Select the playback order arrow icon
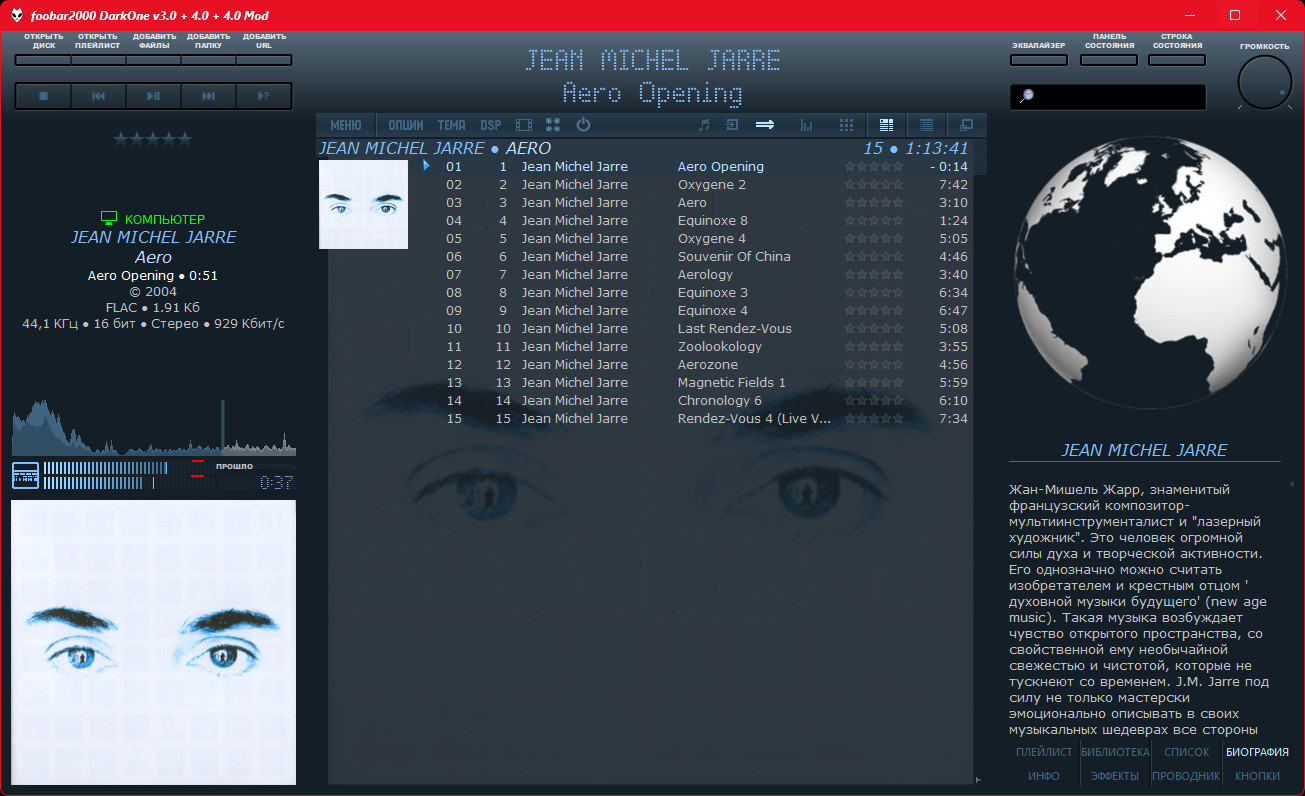The width and height of the screenshot is (1305, 796). click(x=765, y=125)
